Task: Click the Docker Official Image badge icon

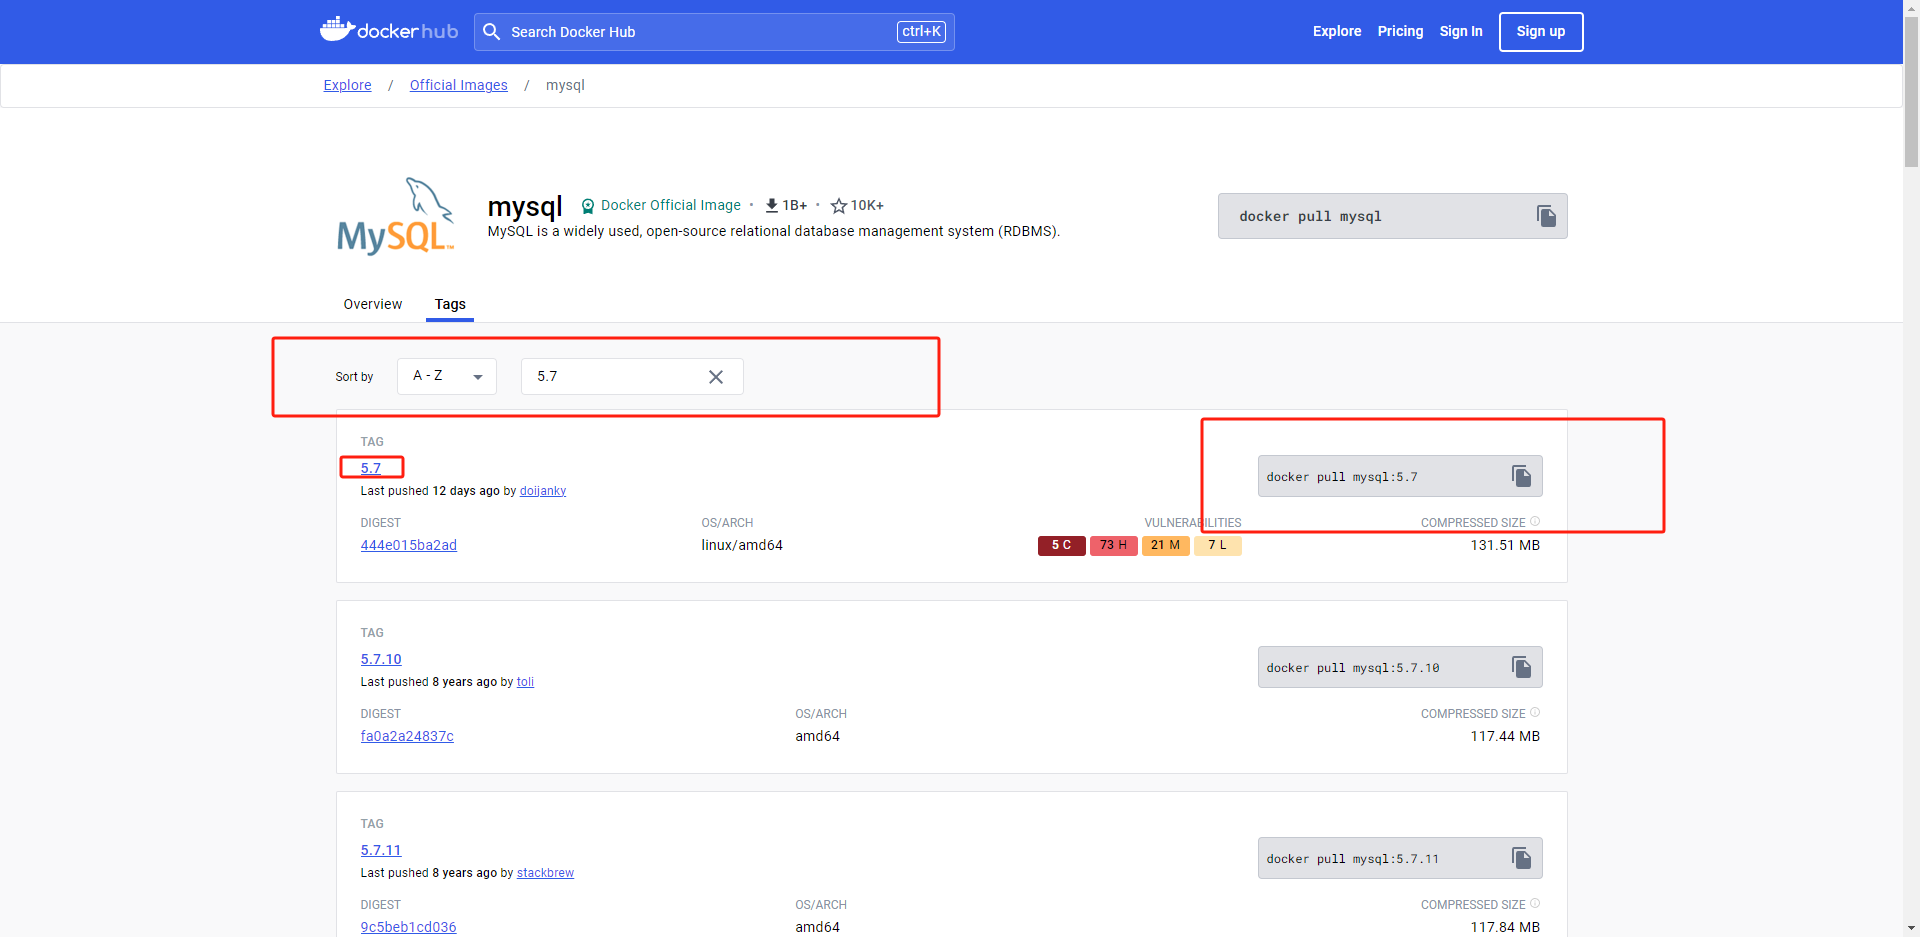Action: pyautogui.click(x=588, y=205)
